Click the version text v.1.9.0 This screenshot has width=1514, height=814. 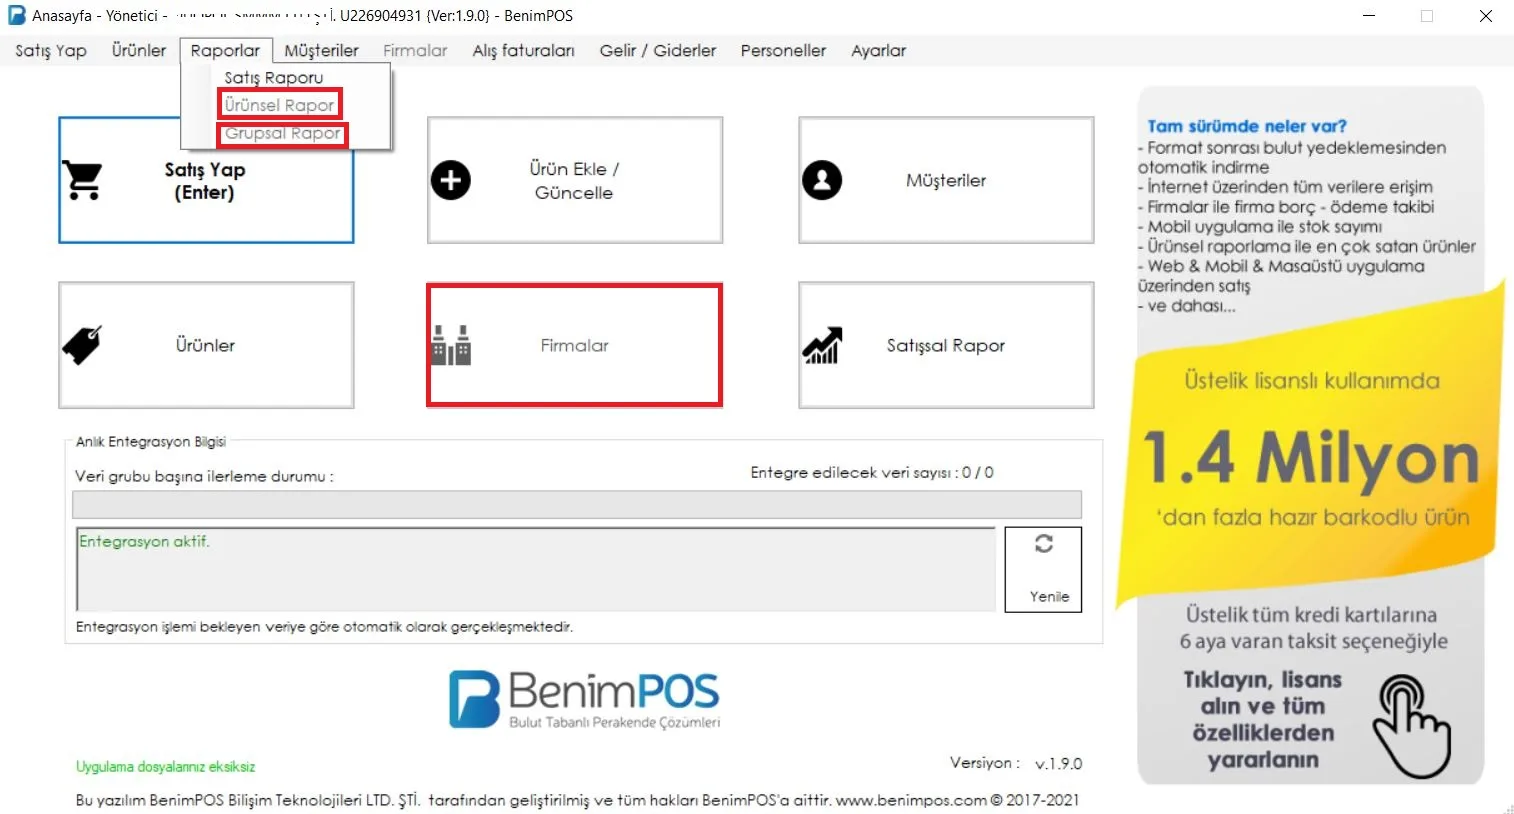click(1058, 763)
